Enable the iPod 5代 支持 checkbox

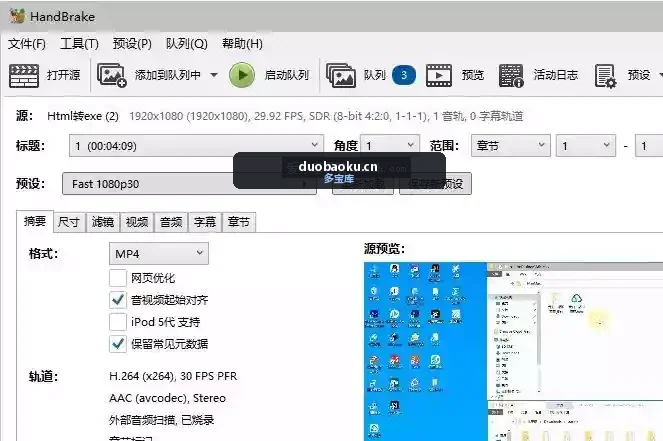(118, 322)
